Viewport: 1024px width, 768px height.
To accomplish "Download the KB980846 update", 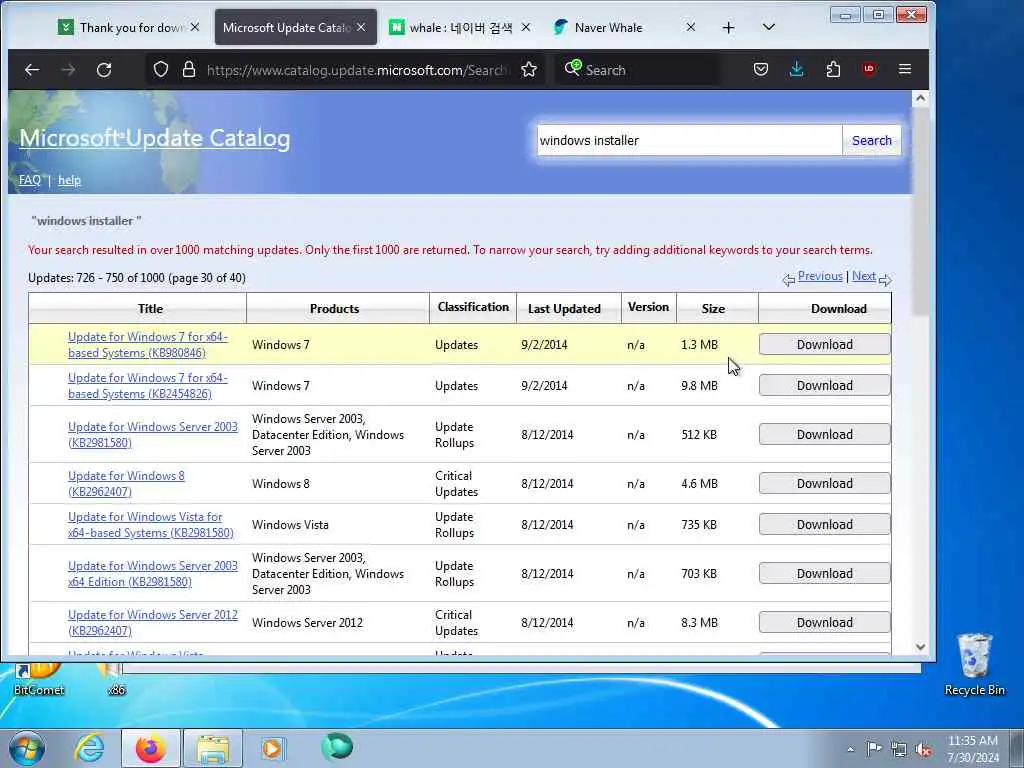I will coord(824,344).
